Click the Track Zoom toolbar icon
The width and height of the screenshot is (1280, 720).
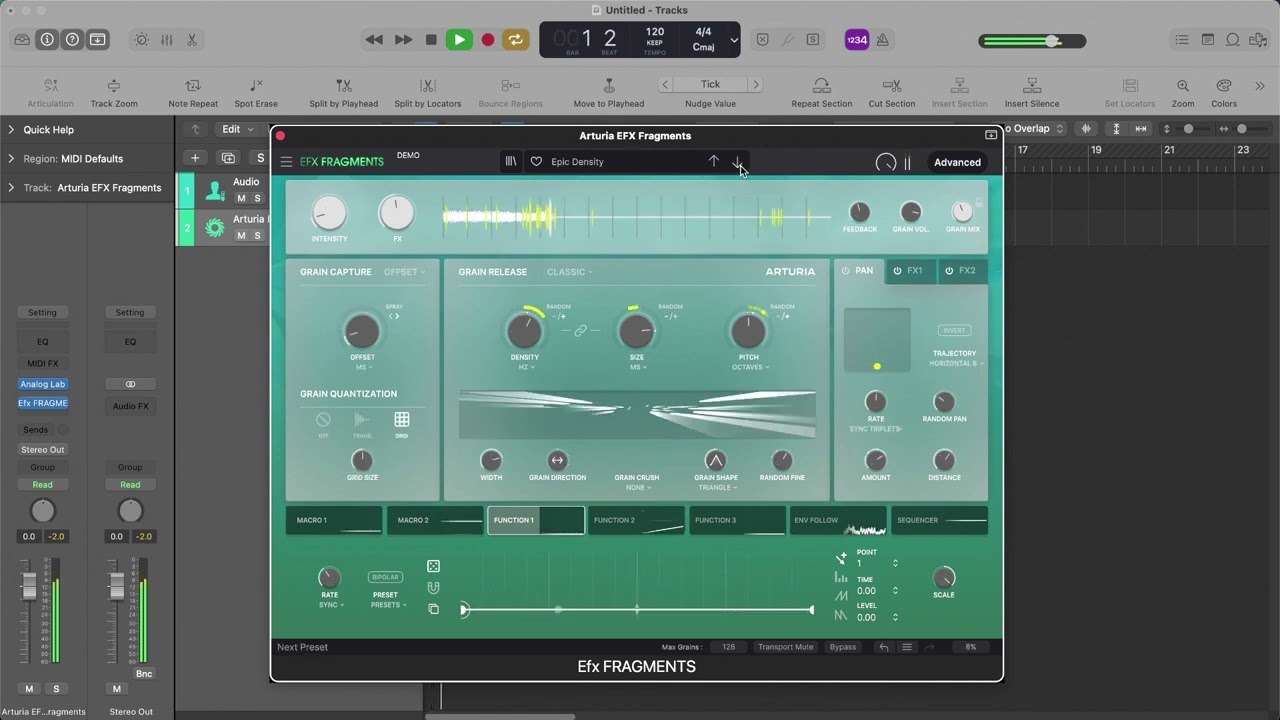(x=114, y=86)
